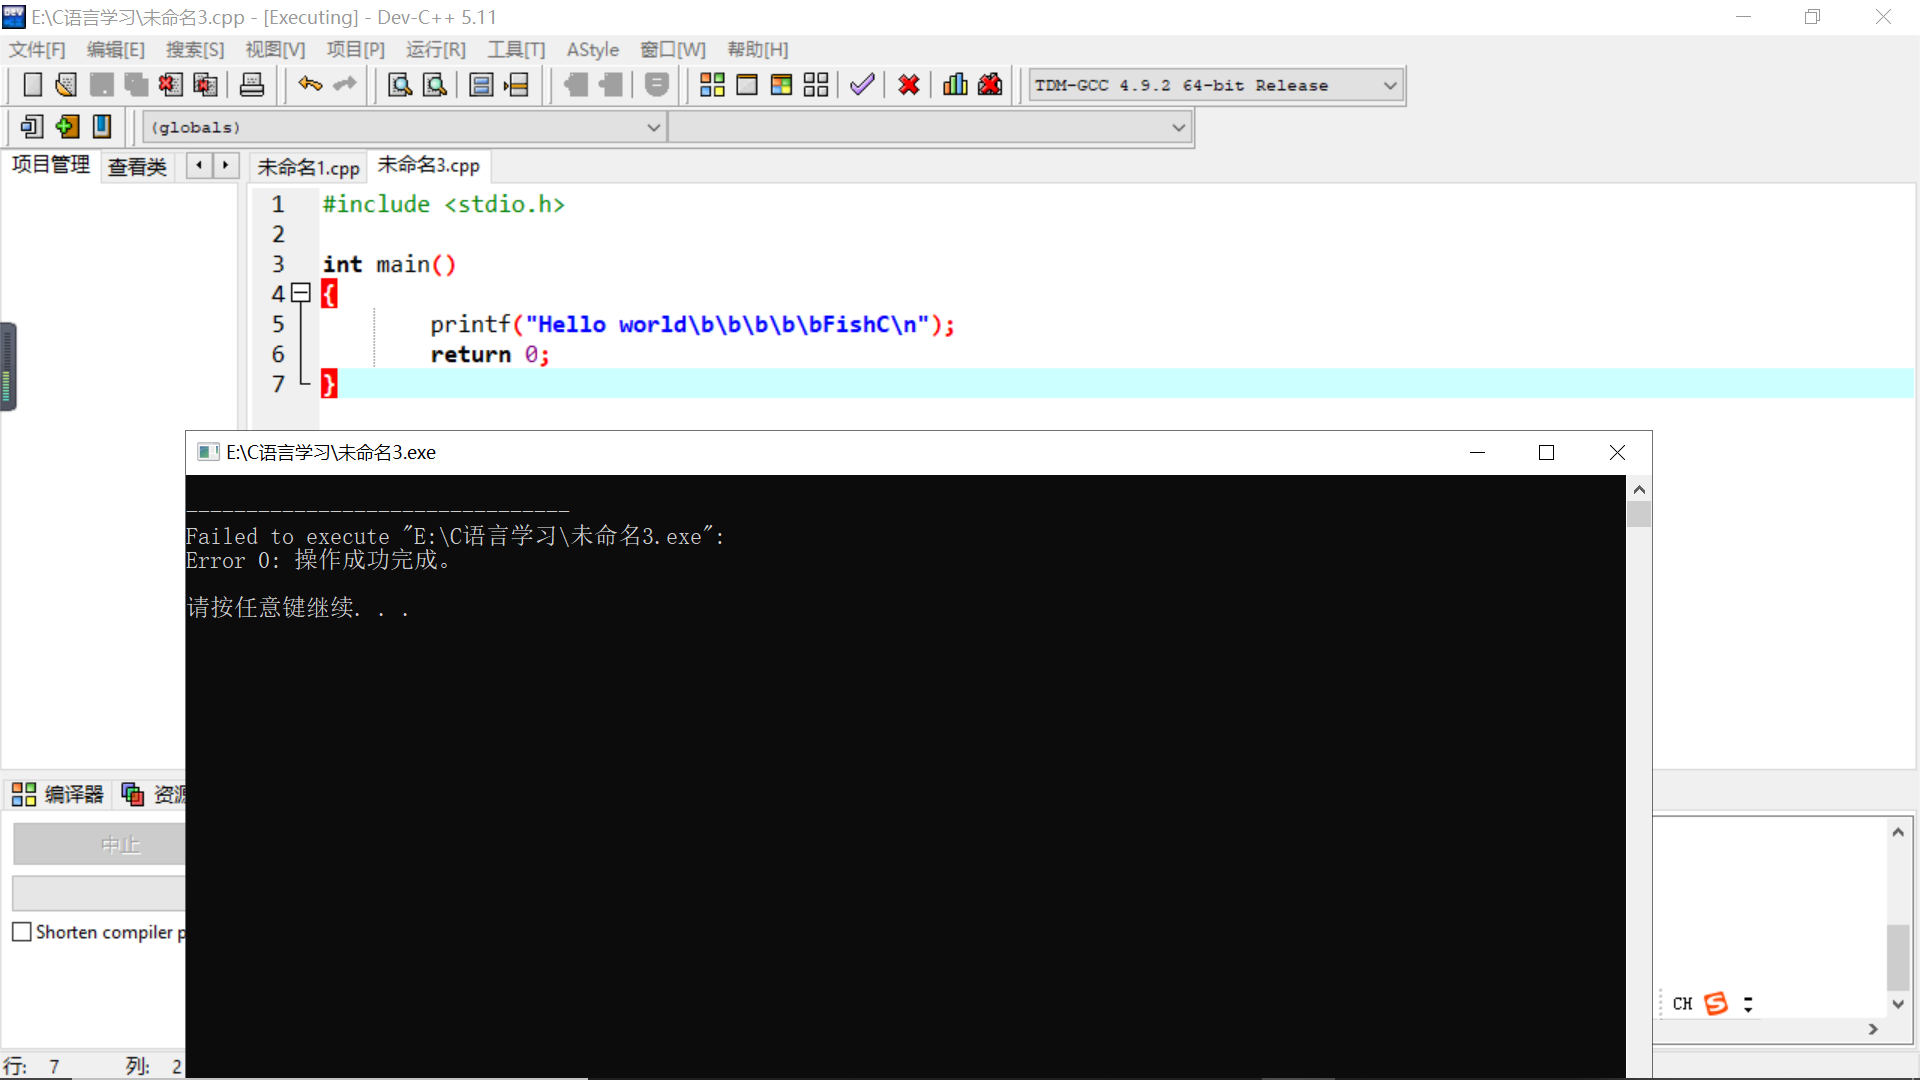The image size is (1920, 1080).
Task: Click the Compile toolbar icon
Action: [x=712, y=85]
